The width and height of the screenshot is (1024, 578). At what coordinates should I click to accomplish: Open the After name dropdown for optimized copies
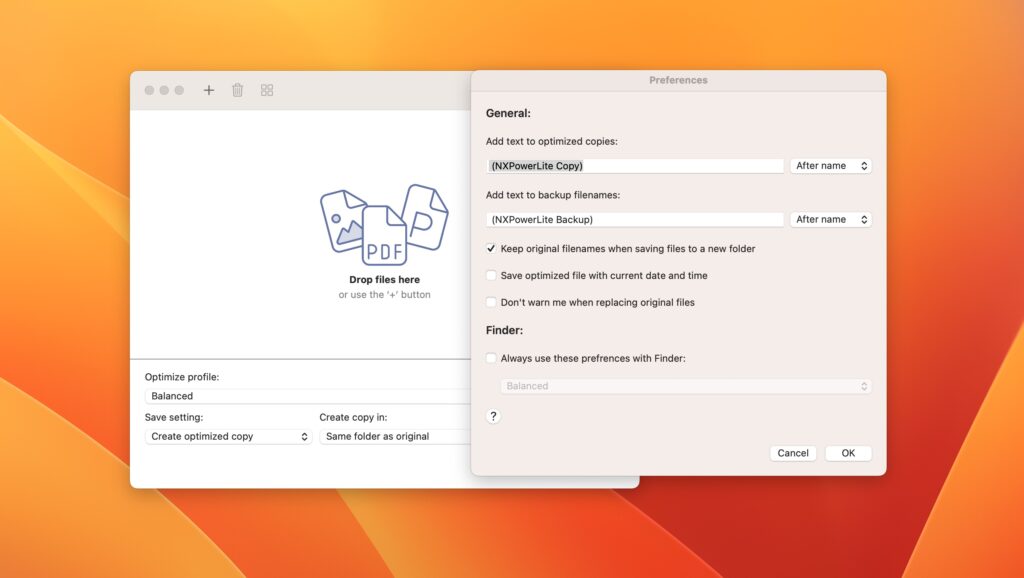coord(831,165)
